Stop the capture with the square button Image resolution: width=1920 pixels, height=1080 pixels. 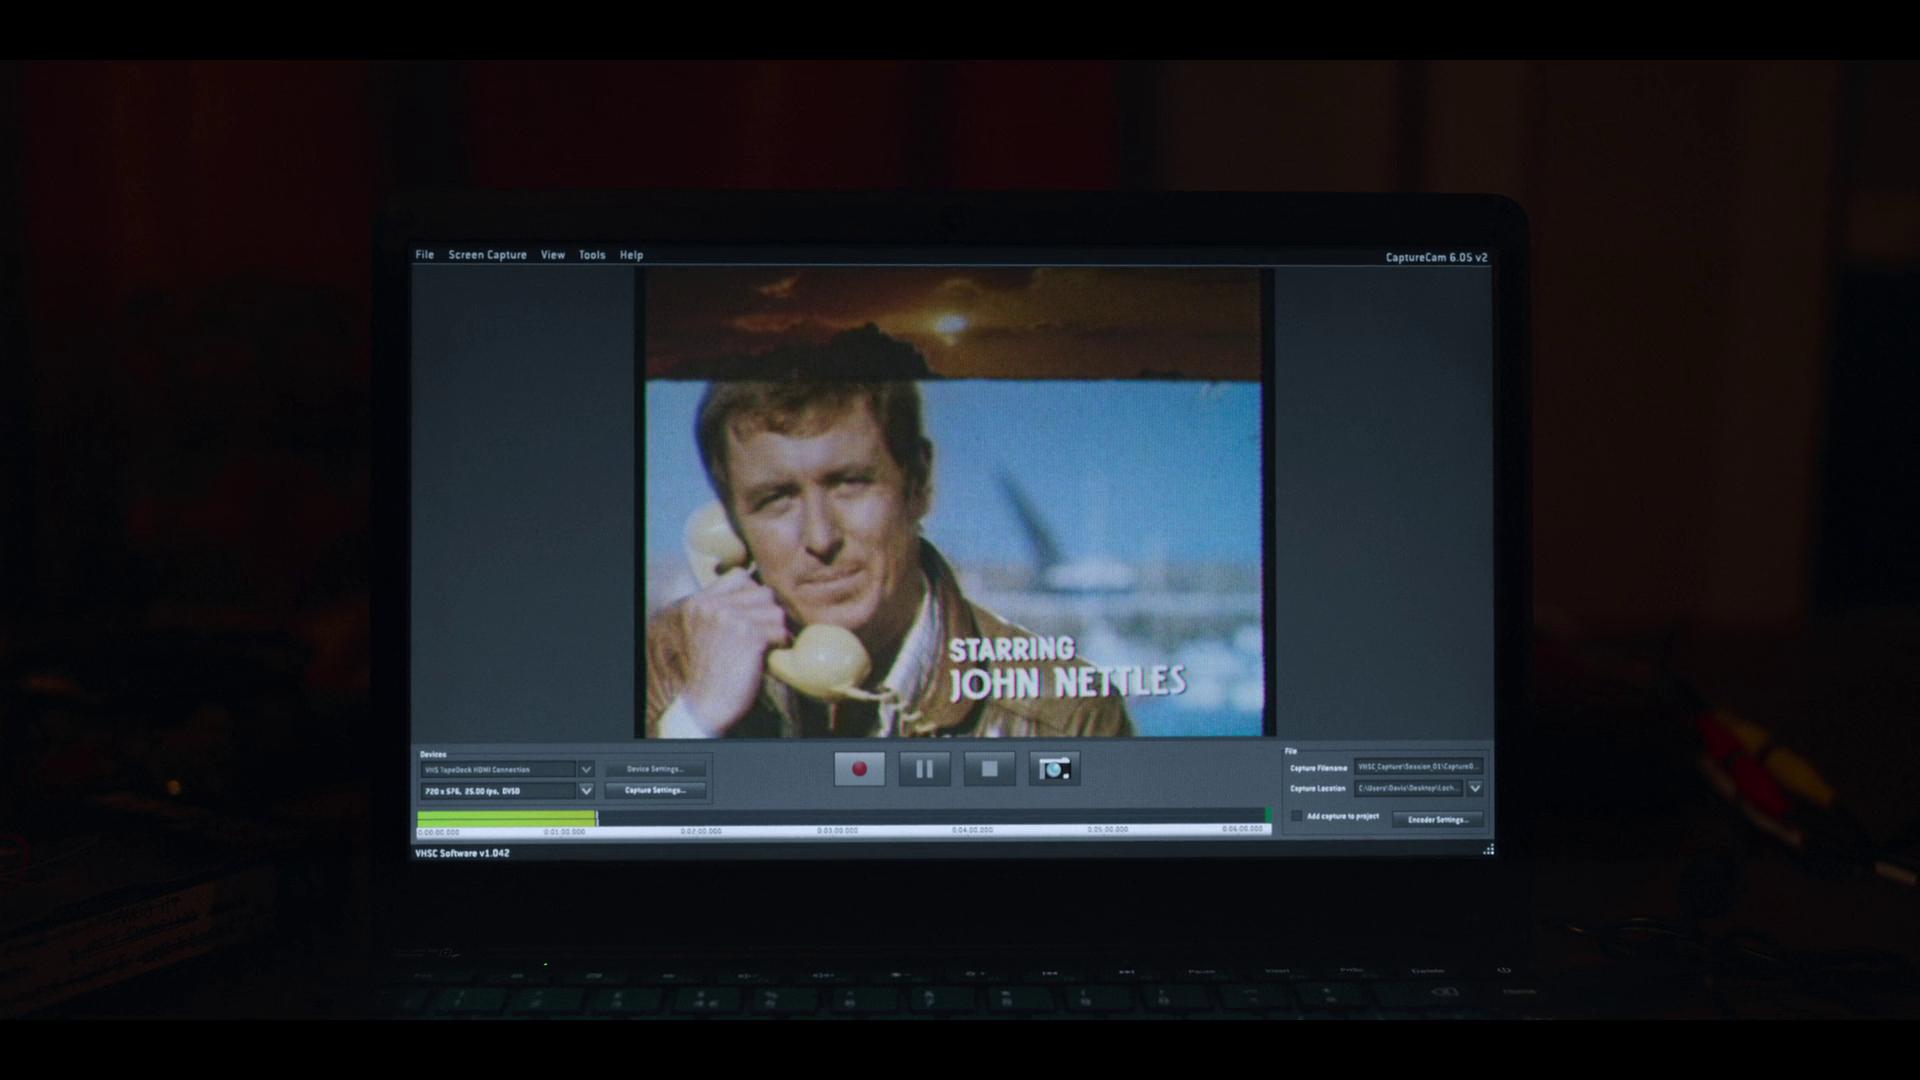coord(989,769)
